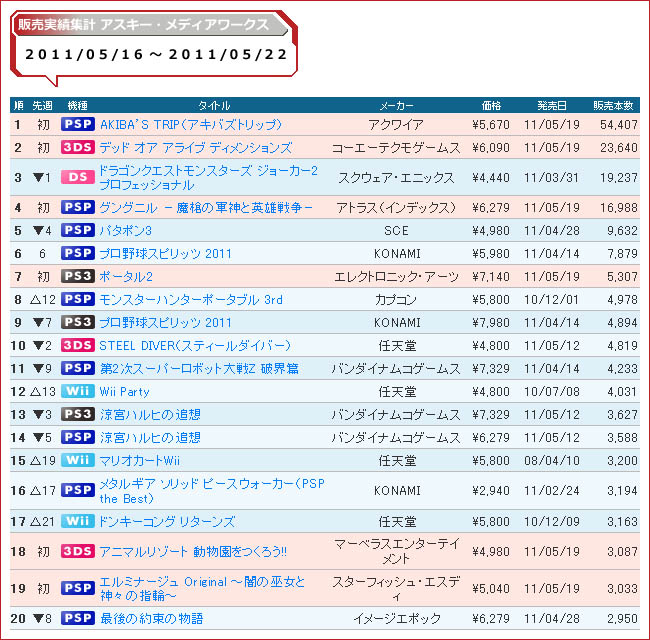This screenshot has height=640, width=650.
Task: Click the Wii badge beside ドンキーコング リターンズ
Action: click(78, 521)
